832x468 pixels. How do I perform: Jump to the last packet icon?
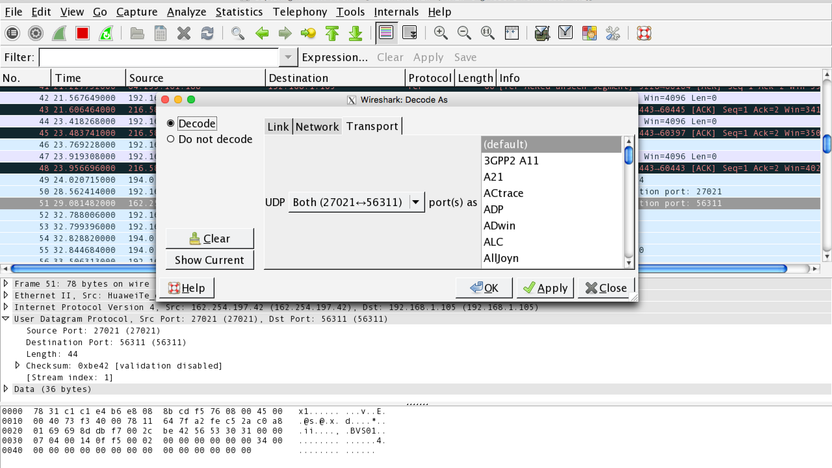pyautogui.click(x=356, y=33)
